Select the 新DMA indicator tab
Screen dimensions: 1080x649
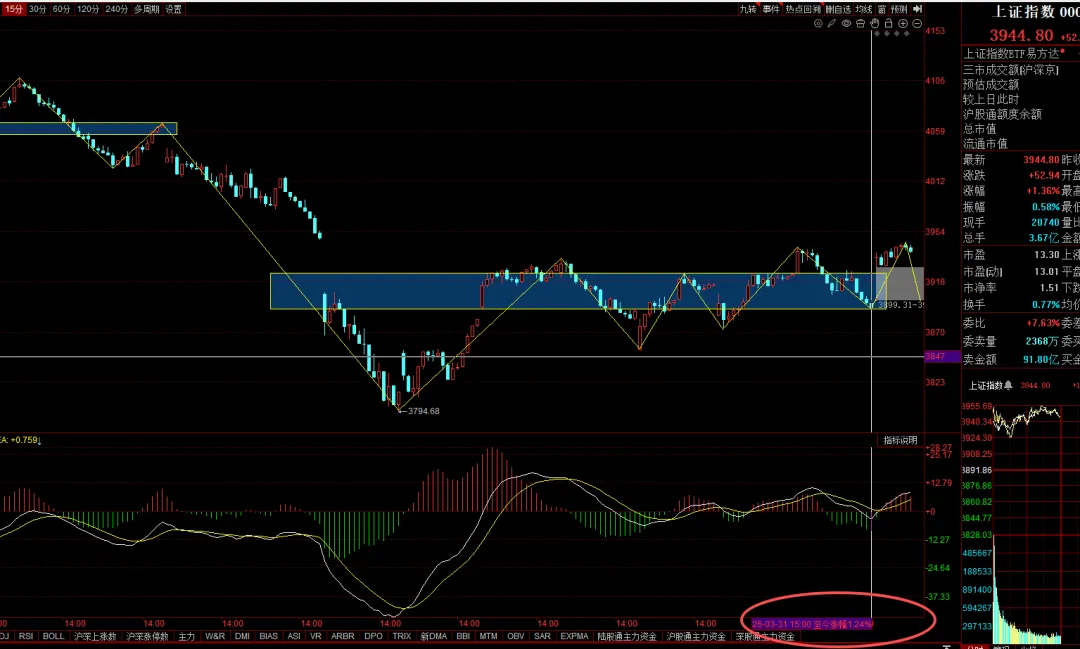(434, 636)
